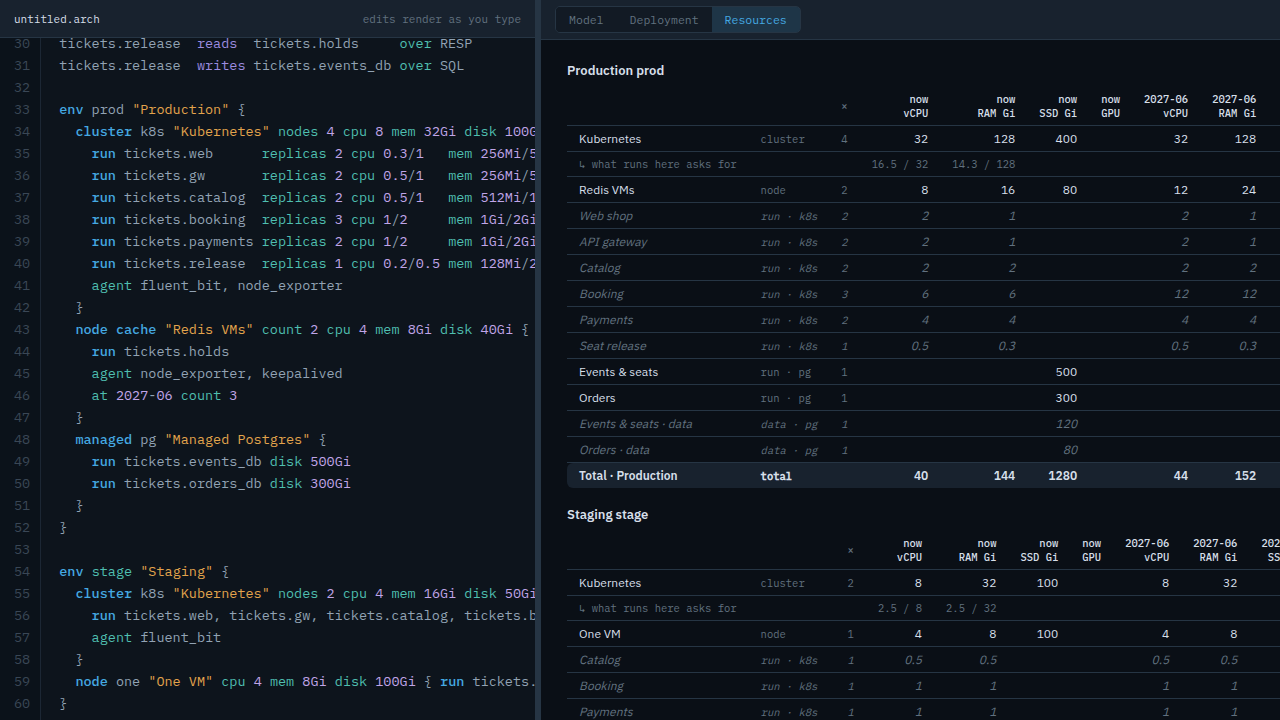Click the 'now GPU' header in Production table
This screenshot has width=1280, height=720.
[1110, 106]
